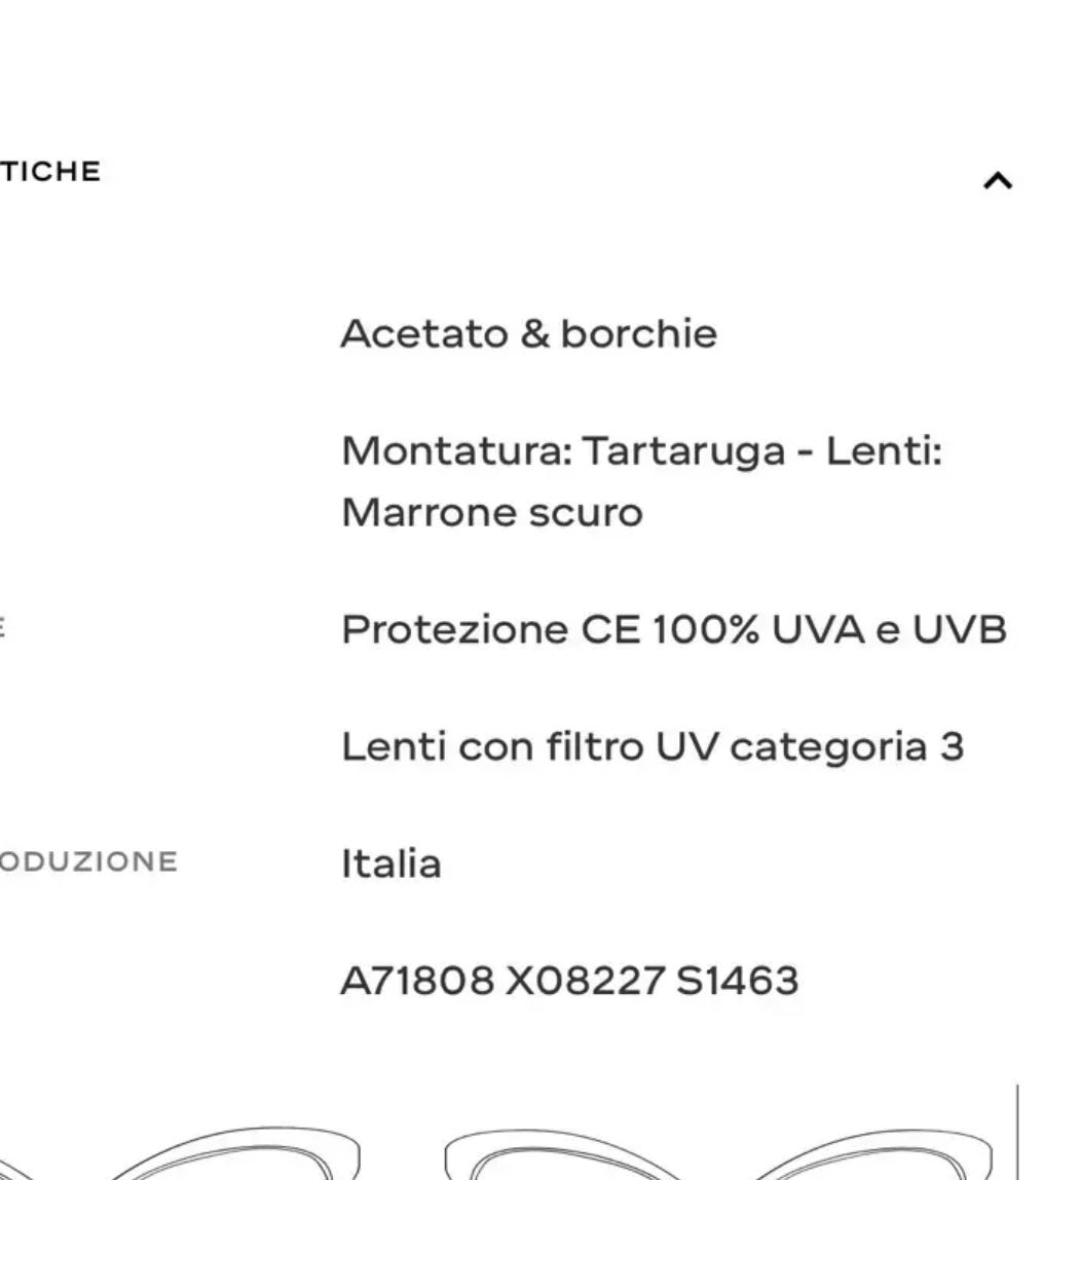Click the ODUZIONE label on left

pos(88,862)
